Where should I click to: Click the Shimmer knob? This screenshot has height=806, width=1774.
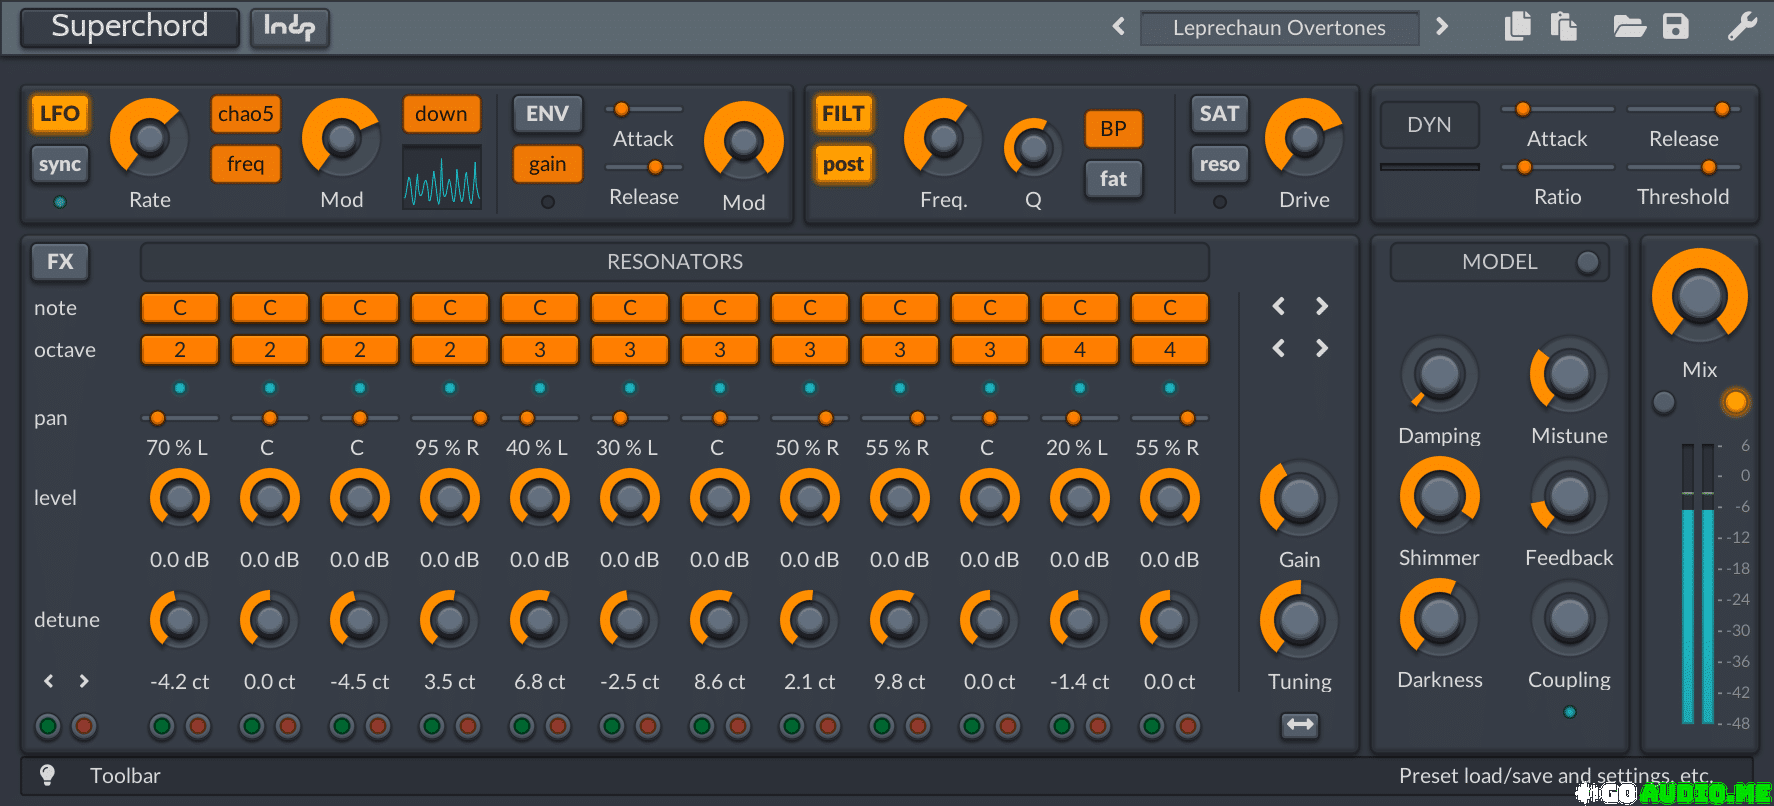pyautogui.click(x=1439, y=496)
